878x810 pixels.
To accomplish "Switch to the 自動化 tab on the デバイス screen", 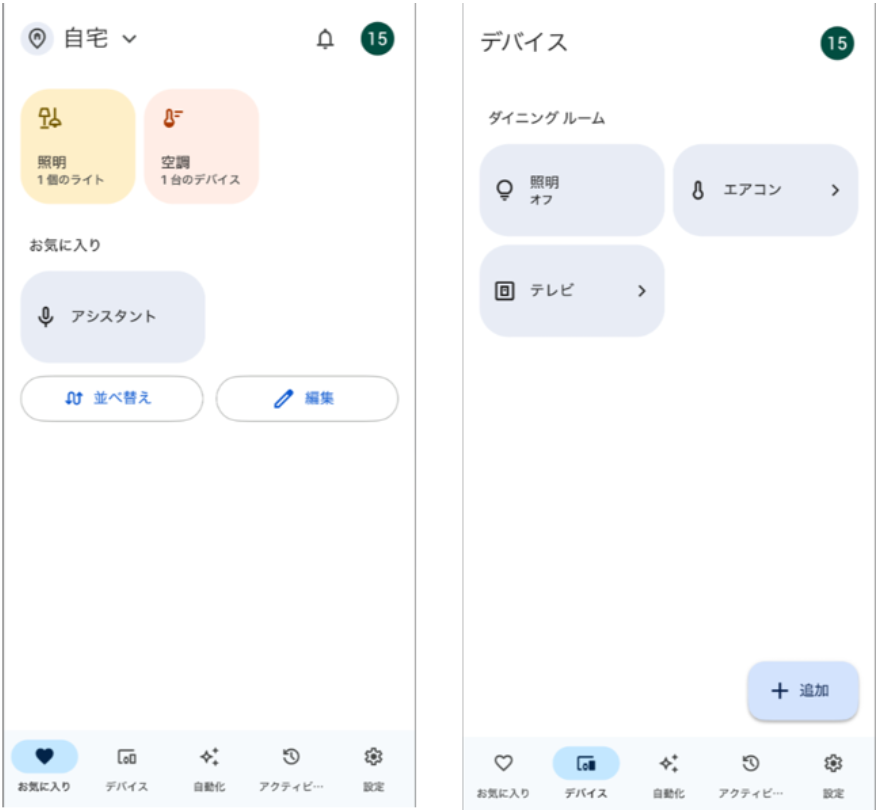I will point(668,772).
